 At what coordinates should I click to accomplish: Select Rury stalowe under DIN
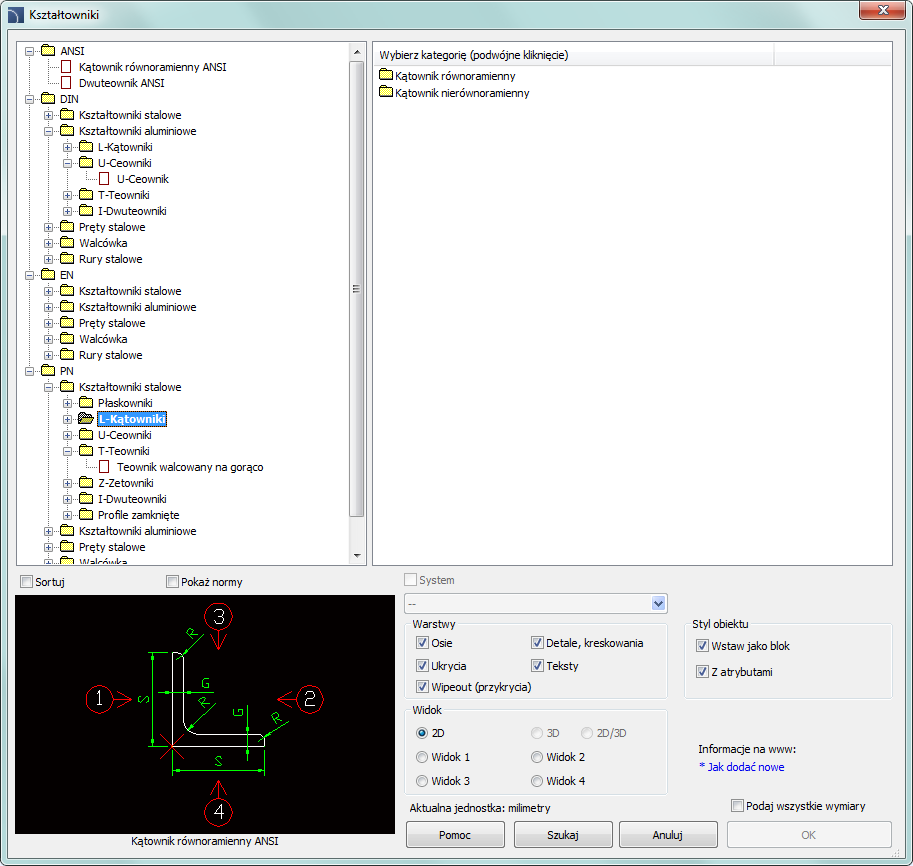[111, 259]
